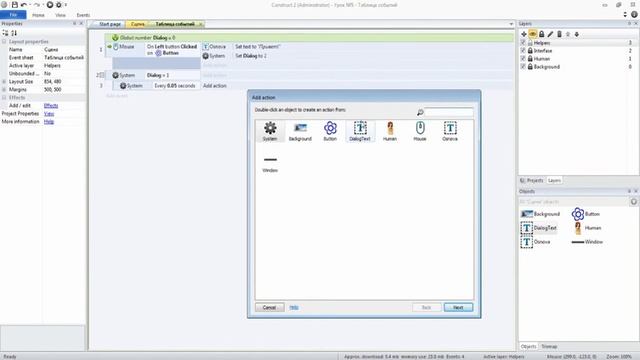Open Help link in Add action dialog
This screenshot has height=360, width=640.
pyautogui.click(x=294, y=307)
